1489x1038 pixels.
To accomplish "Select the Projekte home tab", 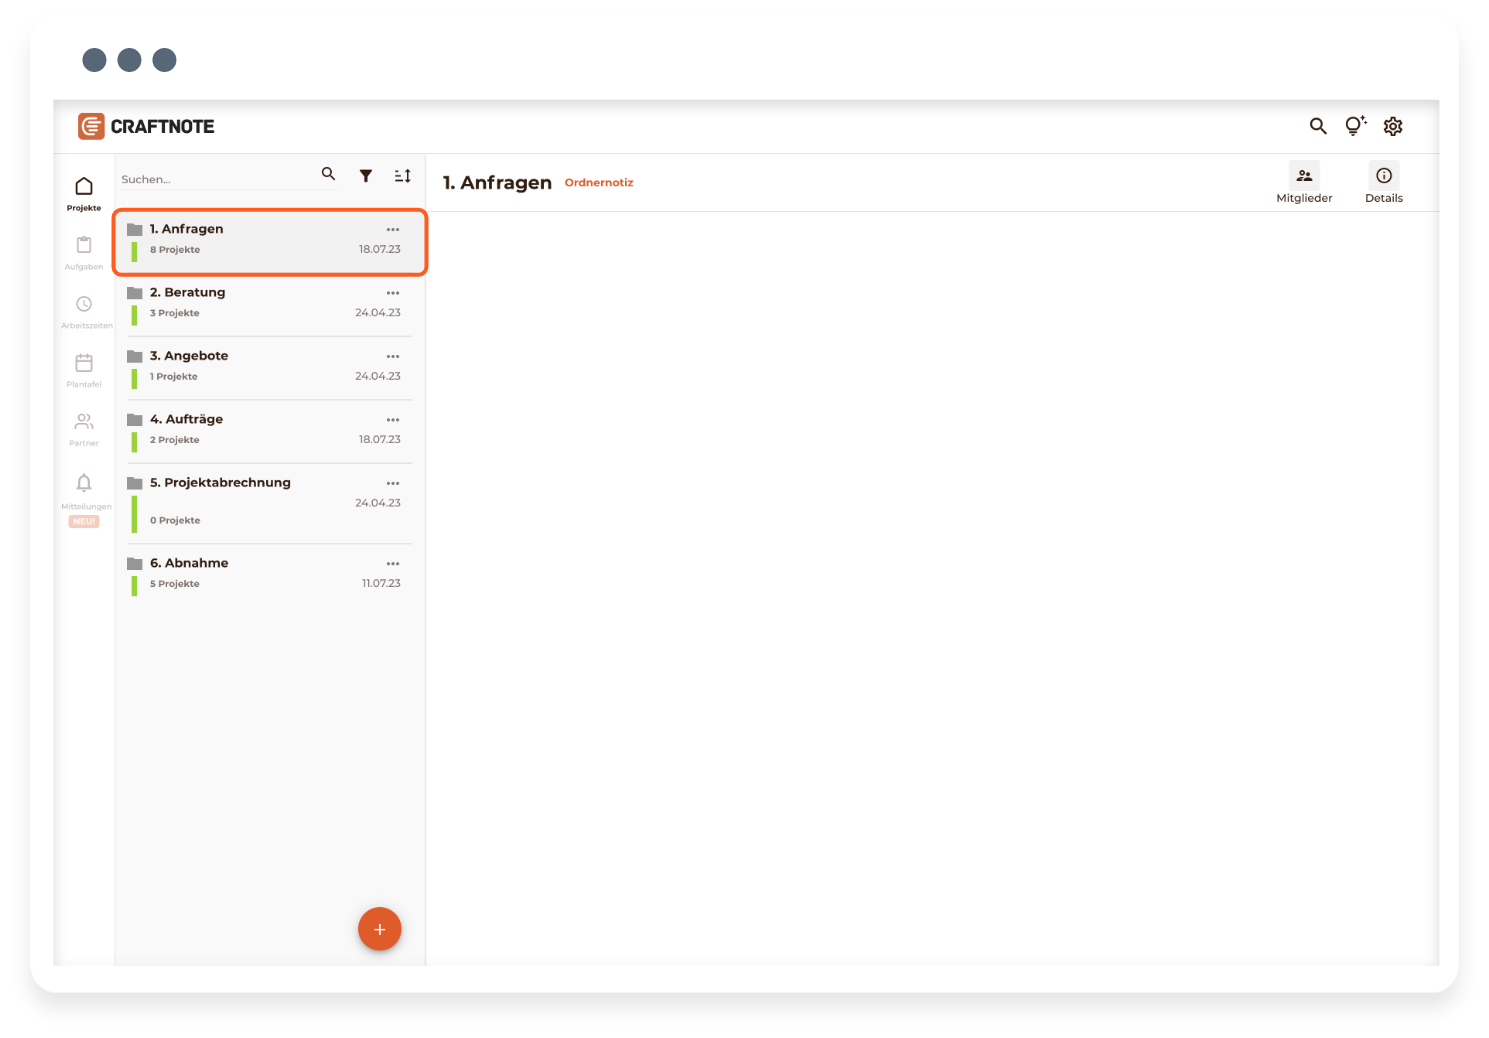I will pyautogui.click(x=84, y=192).
